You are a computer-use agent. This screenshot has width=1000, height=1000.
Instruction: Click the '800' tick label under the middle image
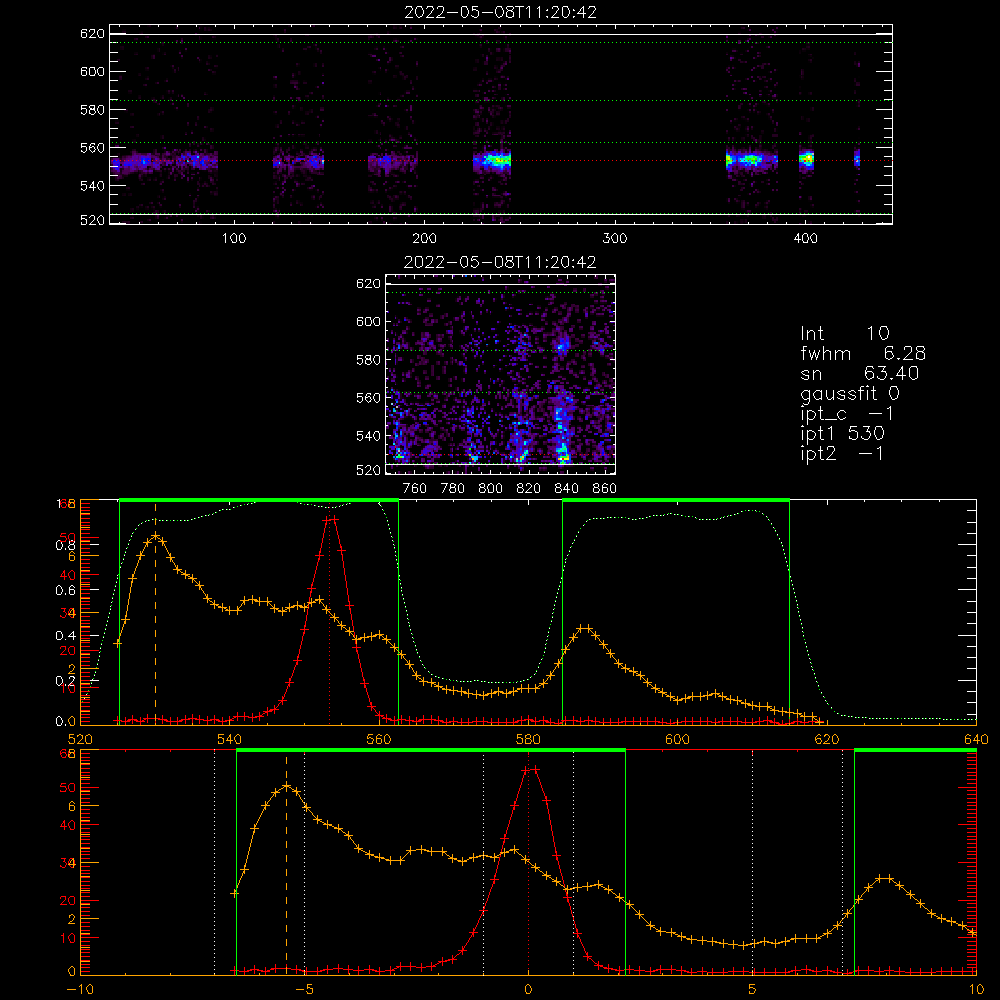(490, 489)
